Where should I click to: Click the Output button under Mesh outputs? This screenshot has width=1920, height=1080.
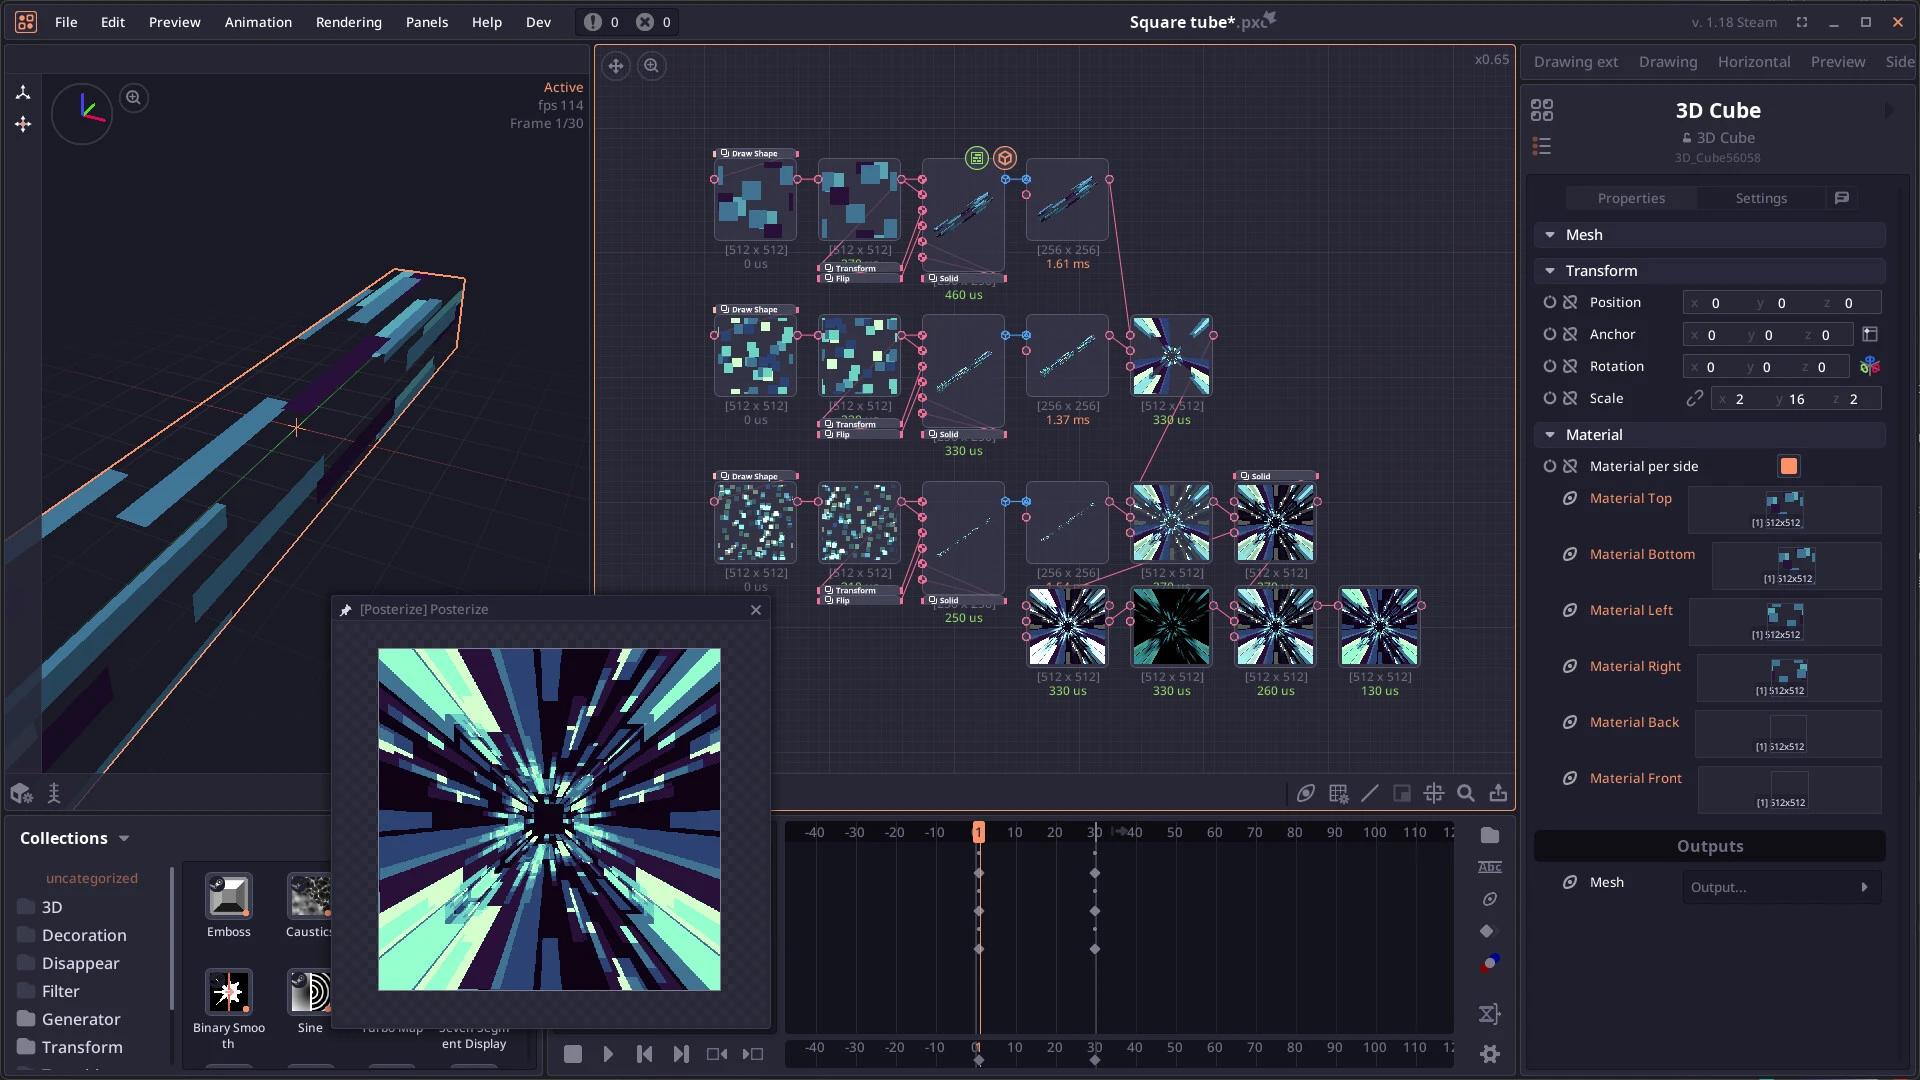pyautogui.click(x=1781, y=887)
